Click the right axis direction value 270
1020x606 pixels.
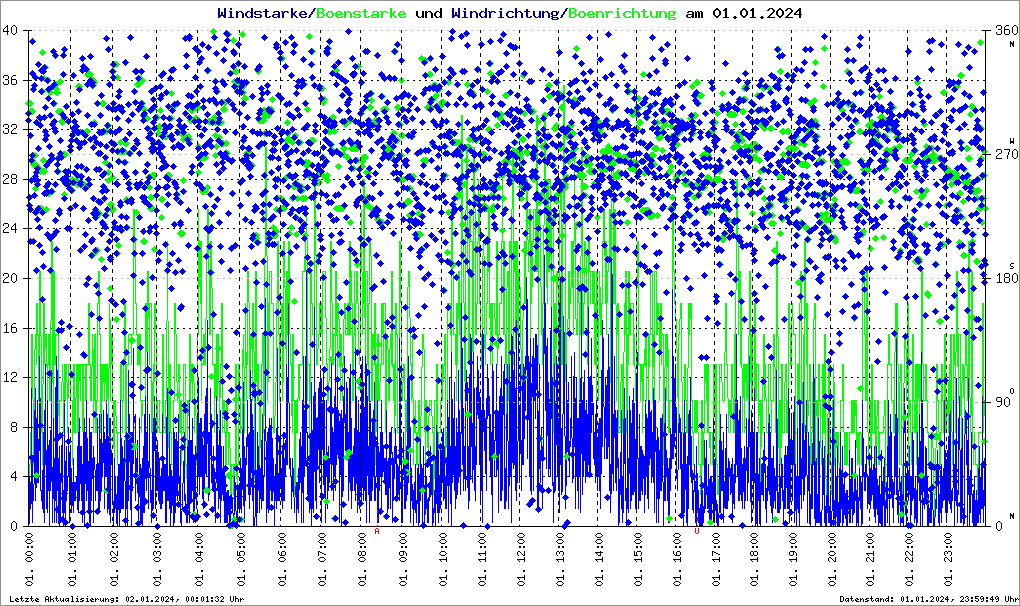click(x=1007, y=155)
